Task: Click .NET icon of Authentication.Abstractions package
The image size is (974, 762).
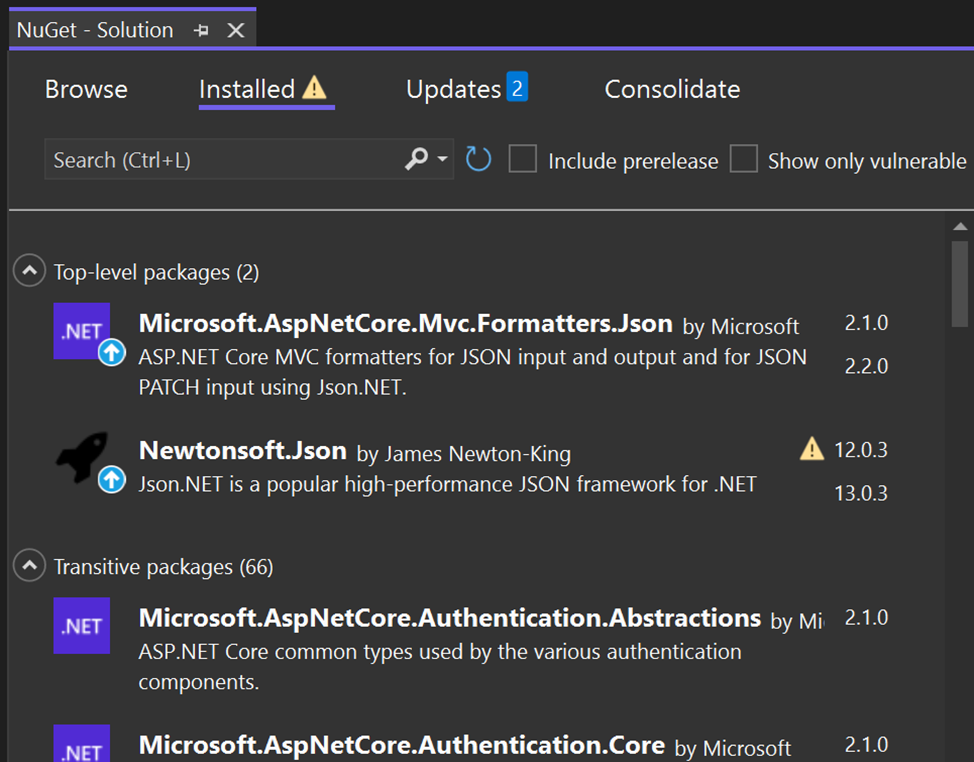Action: pyautogui.click(x=81, y=625)
